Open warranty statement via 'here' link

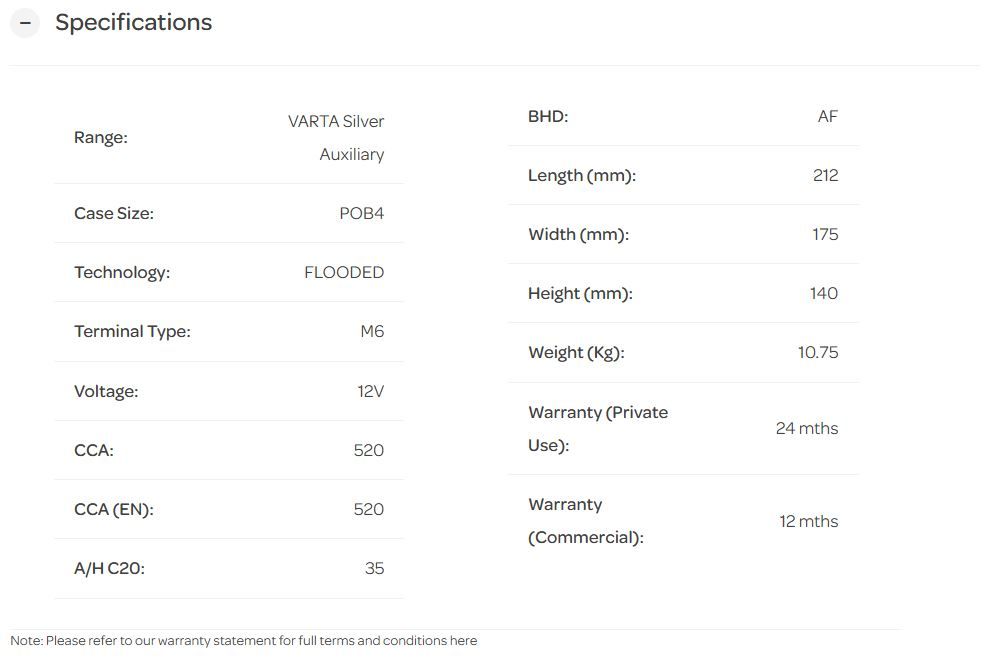[463, 641]
